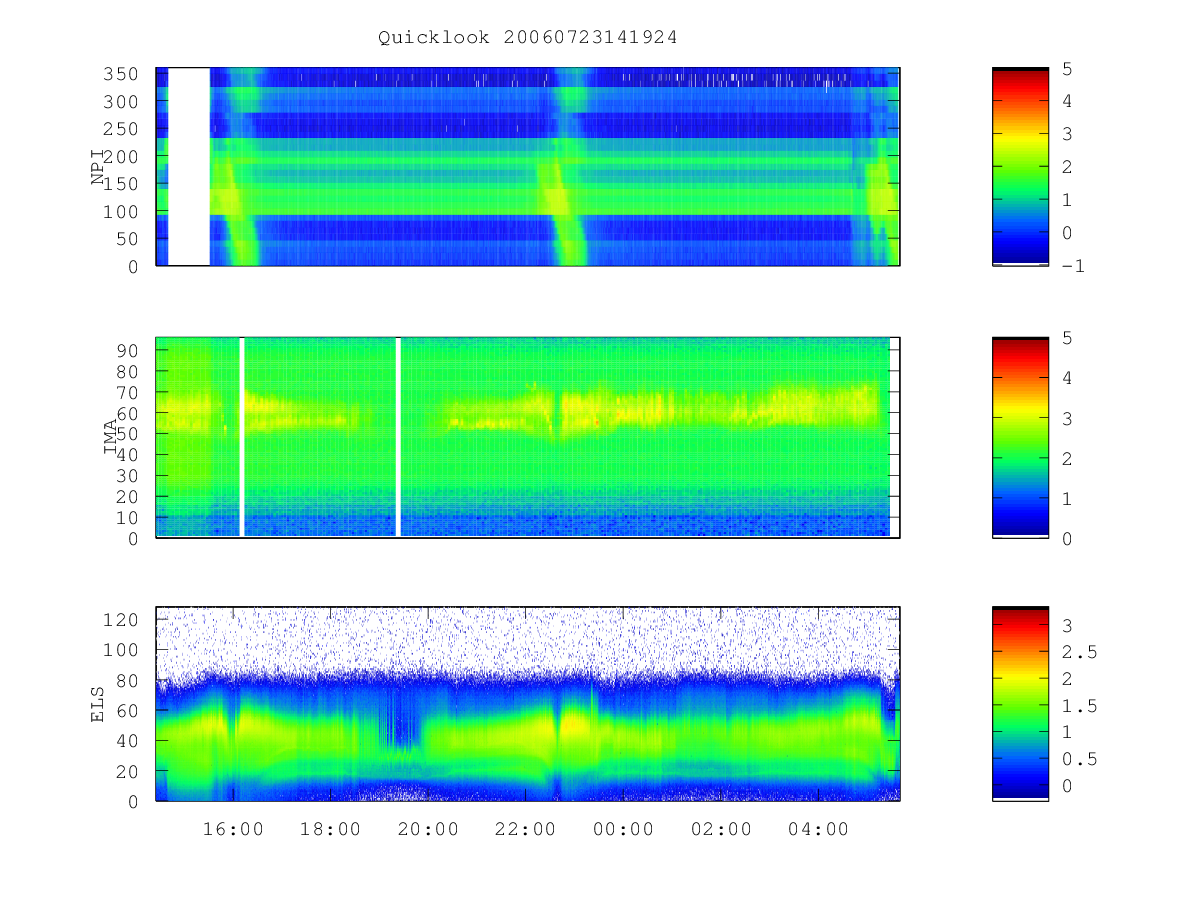Click the '2.5' label on ELS color bar
This screenshot has width=1200, height=900.
pyautogui.click(x=1078, y=652)
